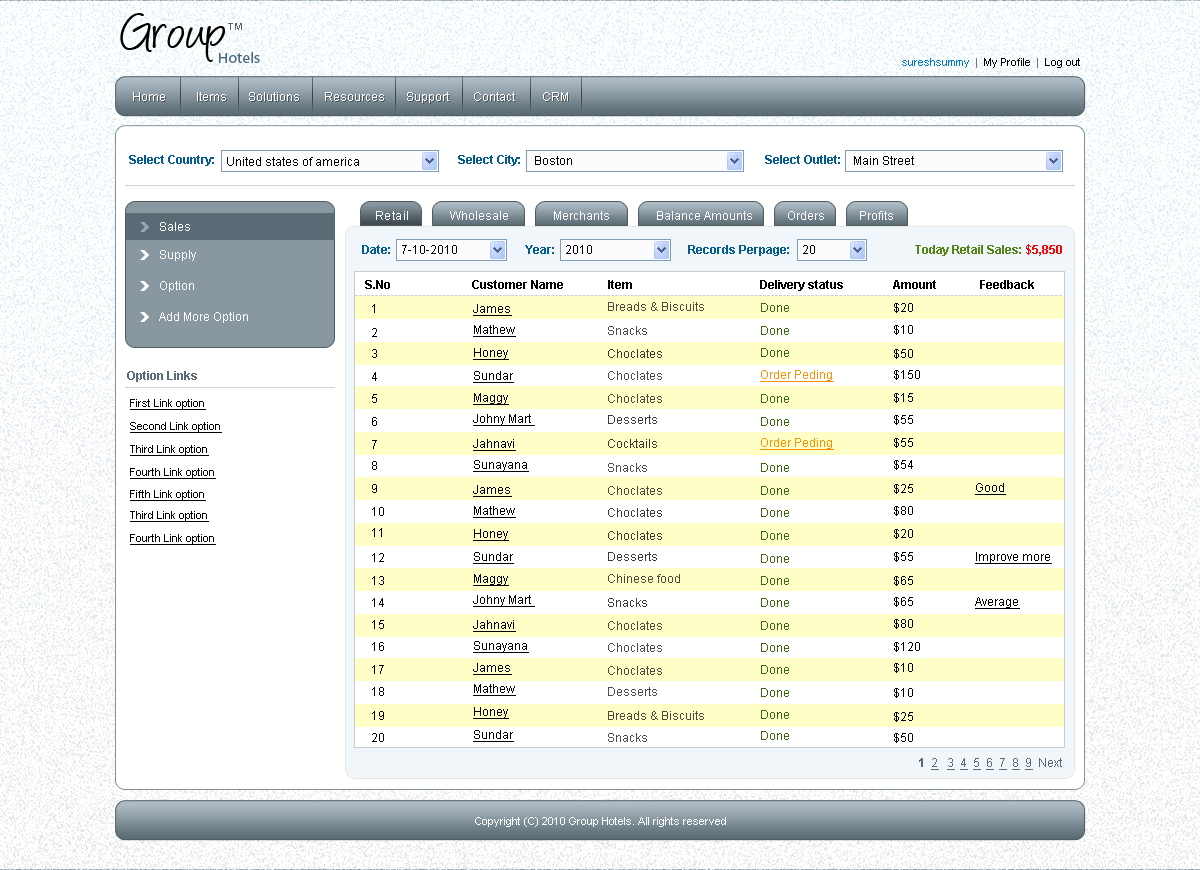The image size is (1200, 870).
Task: Switch to the Wholesale tab
Action: click(479, 215)
